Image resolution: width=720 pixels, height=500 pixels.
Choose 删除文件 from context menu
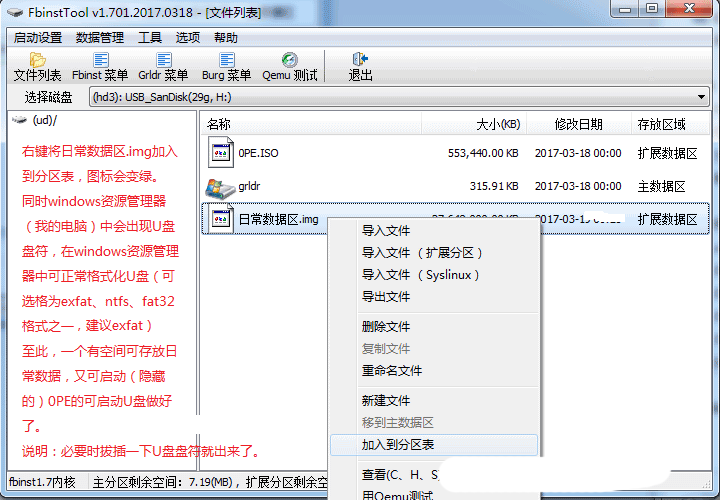click(434, 326)
